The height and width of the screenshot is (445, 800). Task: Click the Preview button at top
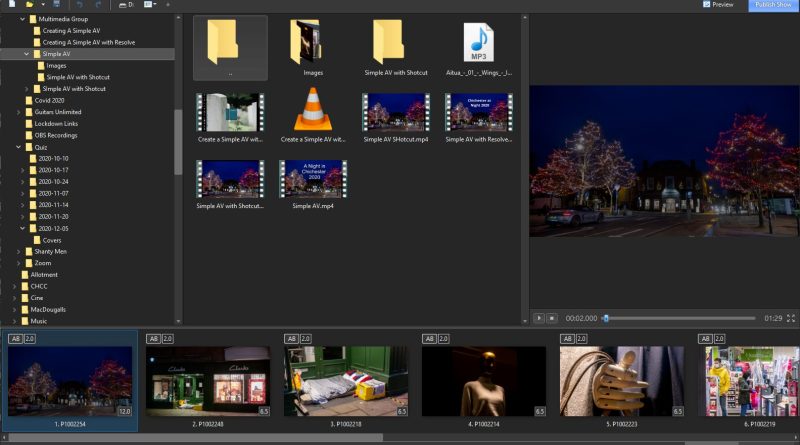[x=718, y=5]
